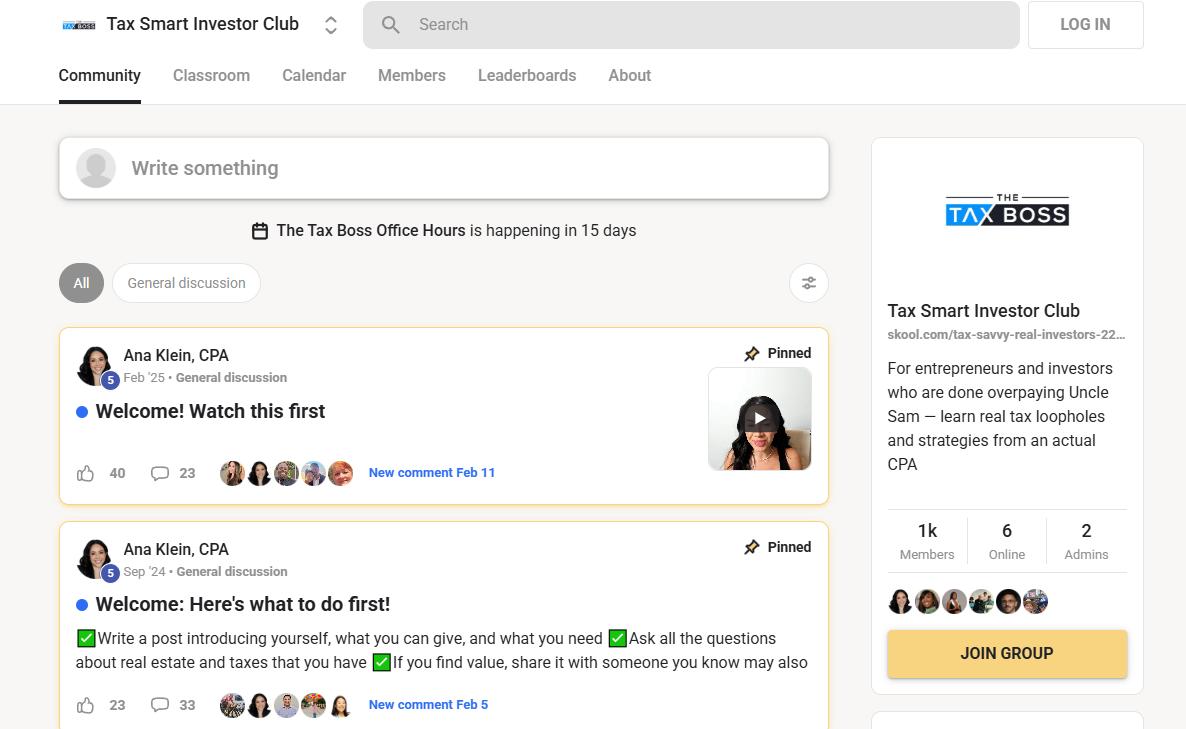Click the 1k Members stat
Screen dimensions: 1186x729
[x=927, y=541]
